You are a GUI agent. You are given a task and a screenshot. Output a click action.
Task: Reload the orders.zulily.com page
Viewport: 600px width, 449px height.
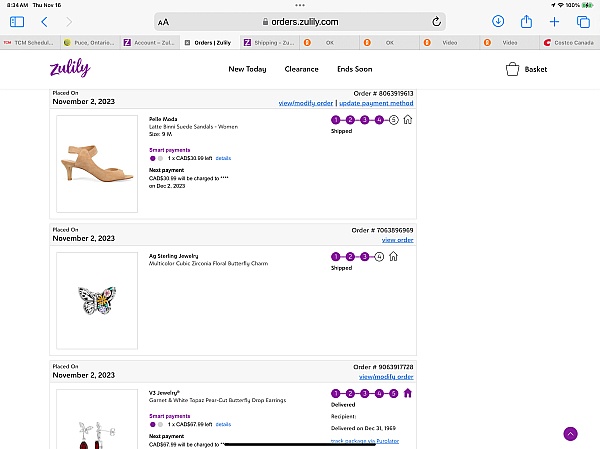436,22
